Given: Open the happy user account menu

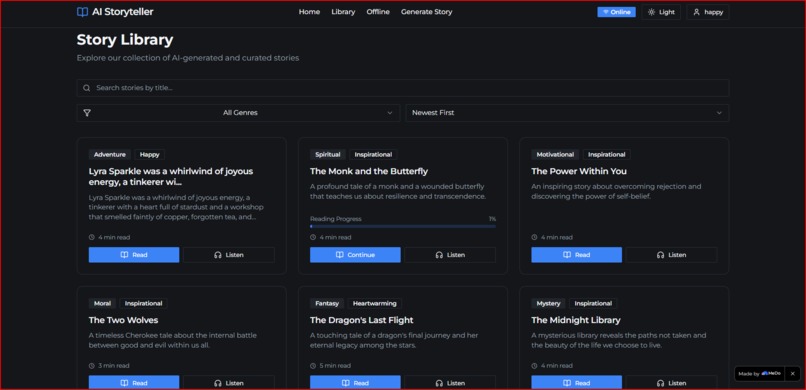Looking at the screenshot, I should [708, 12].
